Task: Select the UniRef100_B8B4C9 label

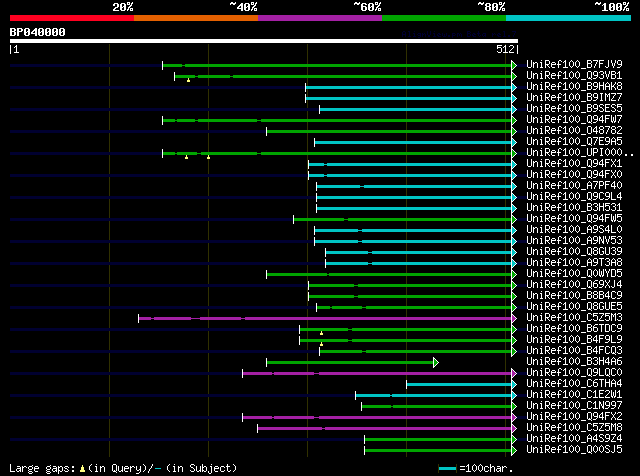Action: pyautogui.click(x=574, y=296)
